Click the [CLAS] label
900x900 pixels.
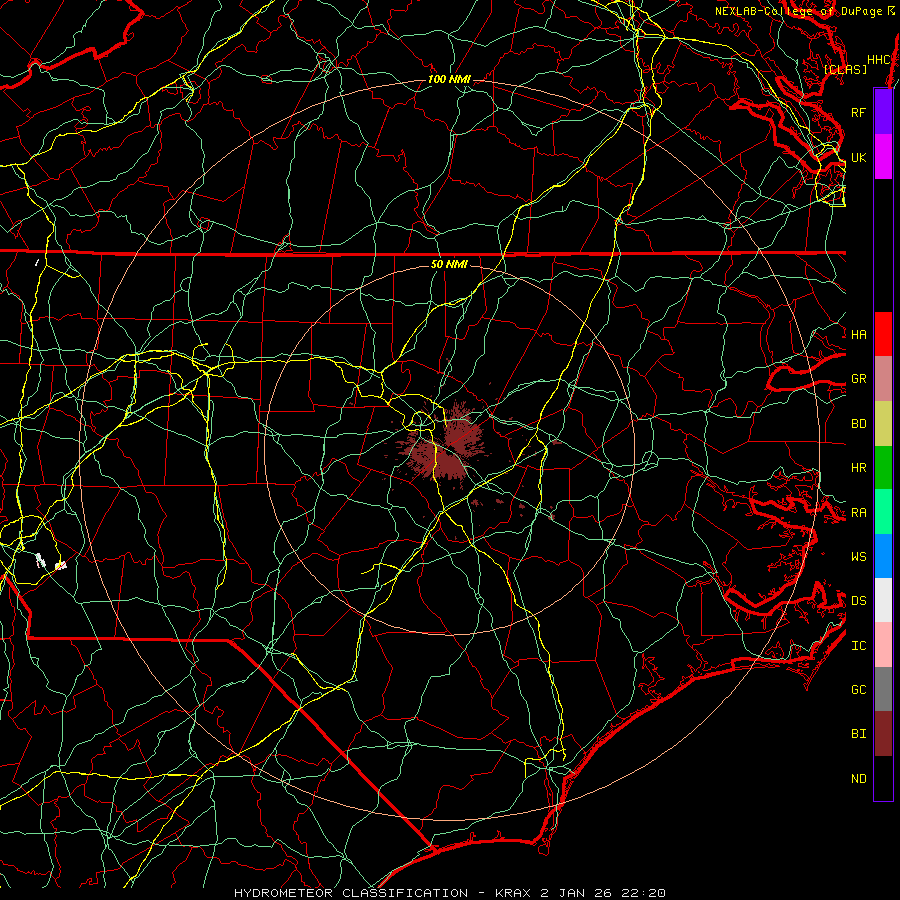point(845,69)
